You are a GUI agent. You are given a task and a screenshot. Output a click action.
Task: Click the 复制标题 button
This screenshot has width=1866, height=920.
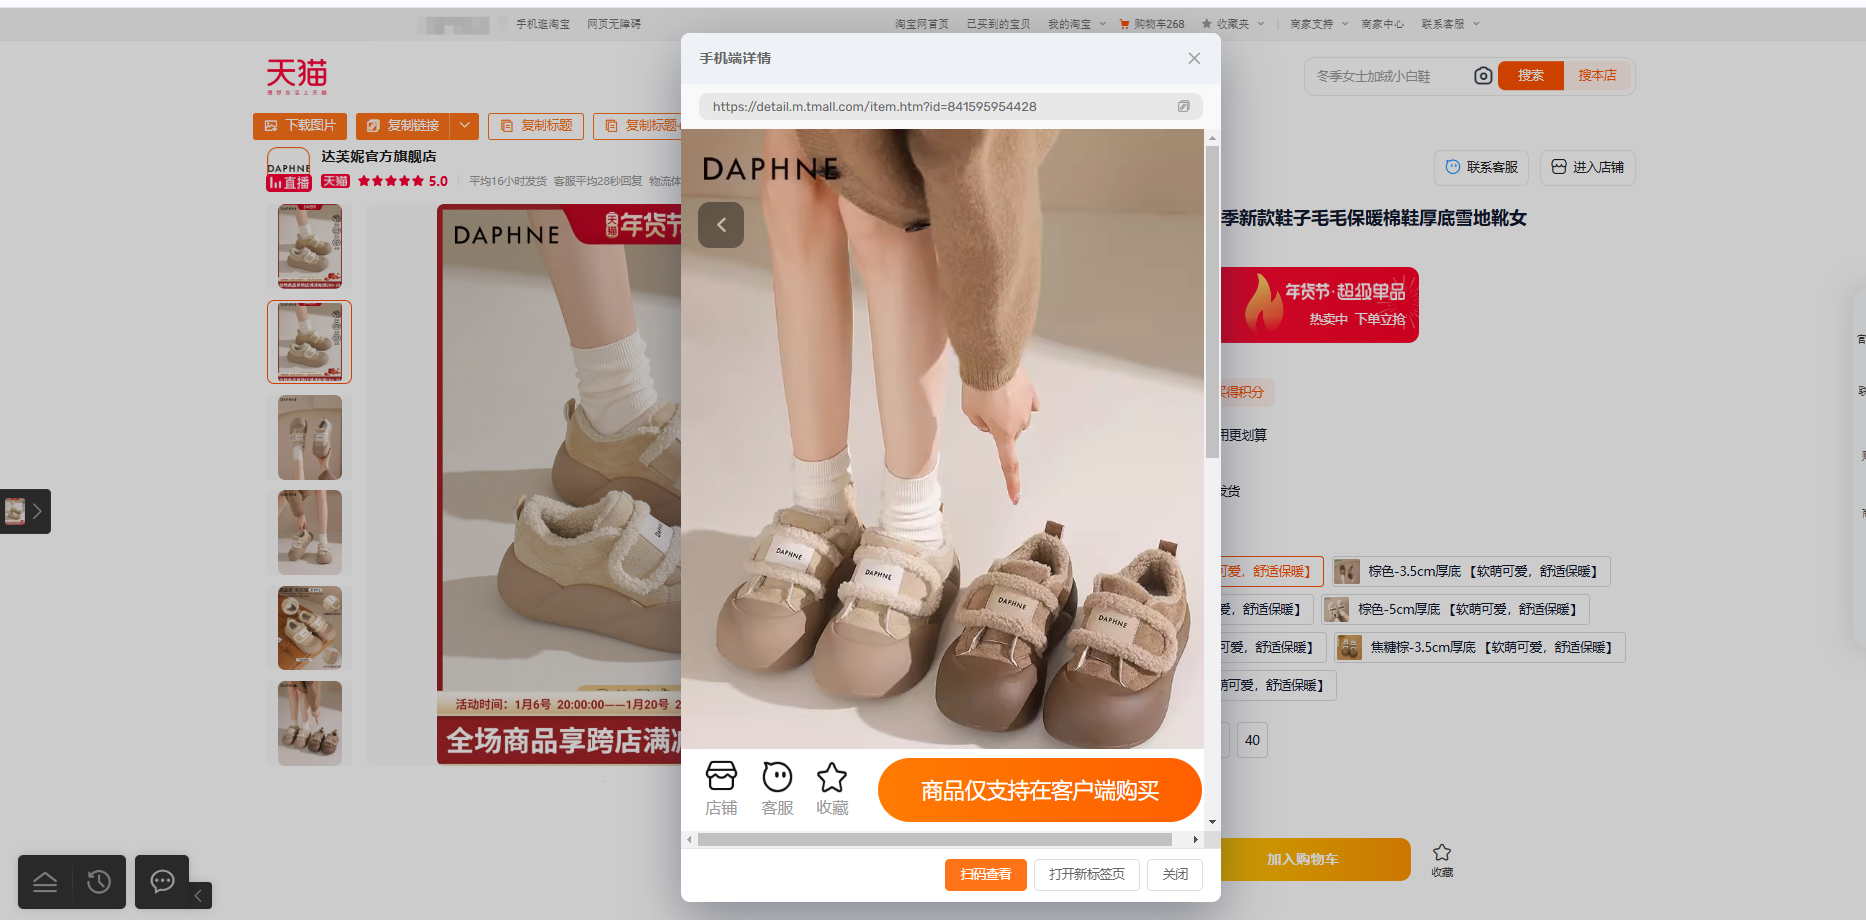coord(536,126)
